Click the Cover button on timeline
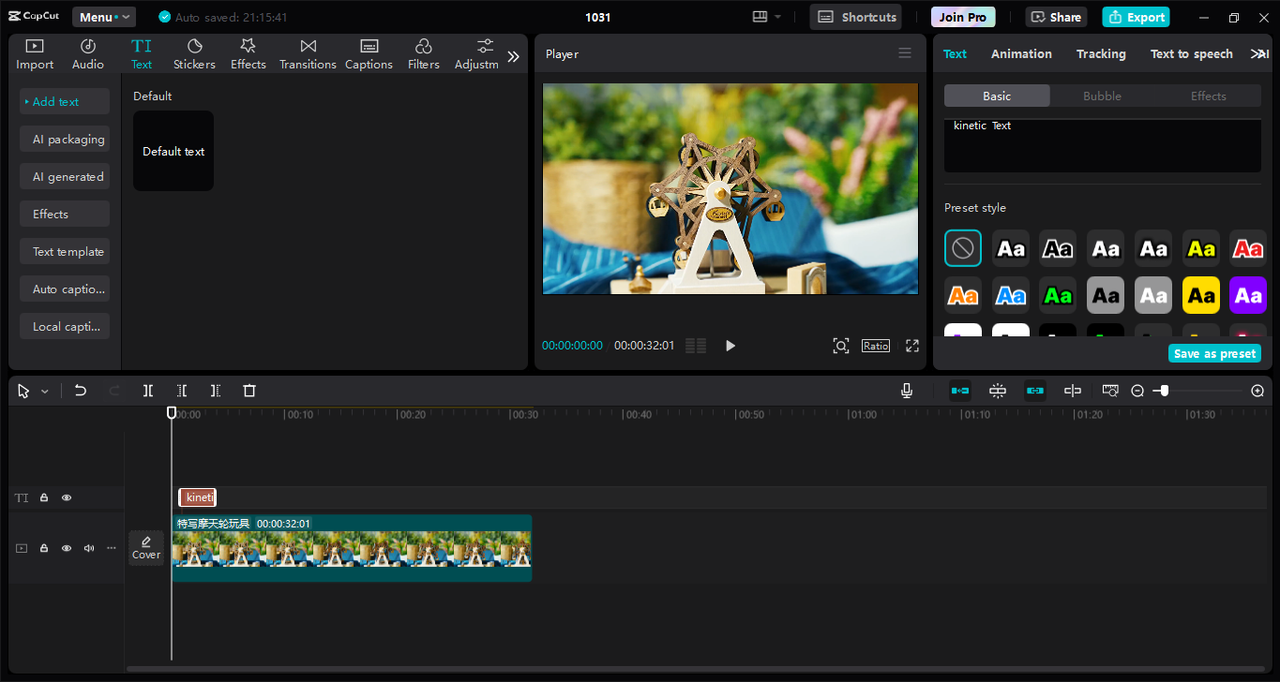 coord(146,548)
